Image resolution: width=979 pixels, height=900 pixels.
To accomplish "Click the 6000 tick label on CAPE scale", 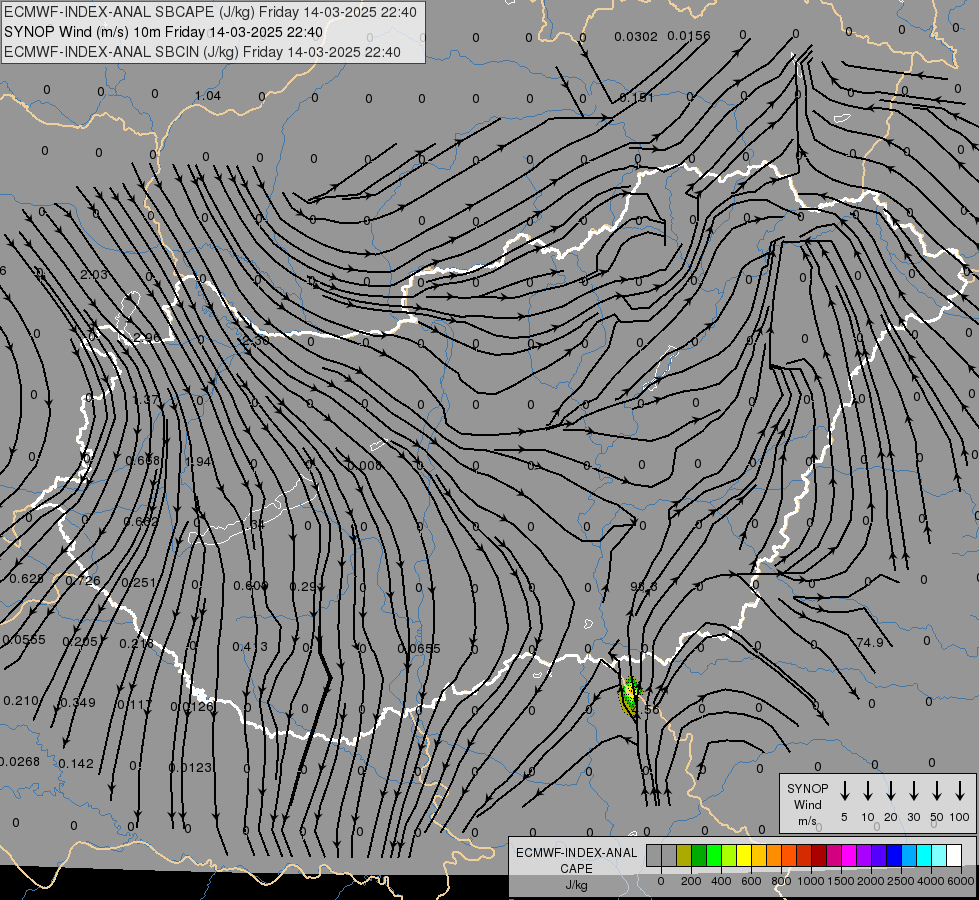I will (x=961, y=881).
